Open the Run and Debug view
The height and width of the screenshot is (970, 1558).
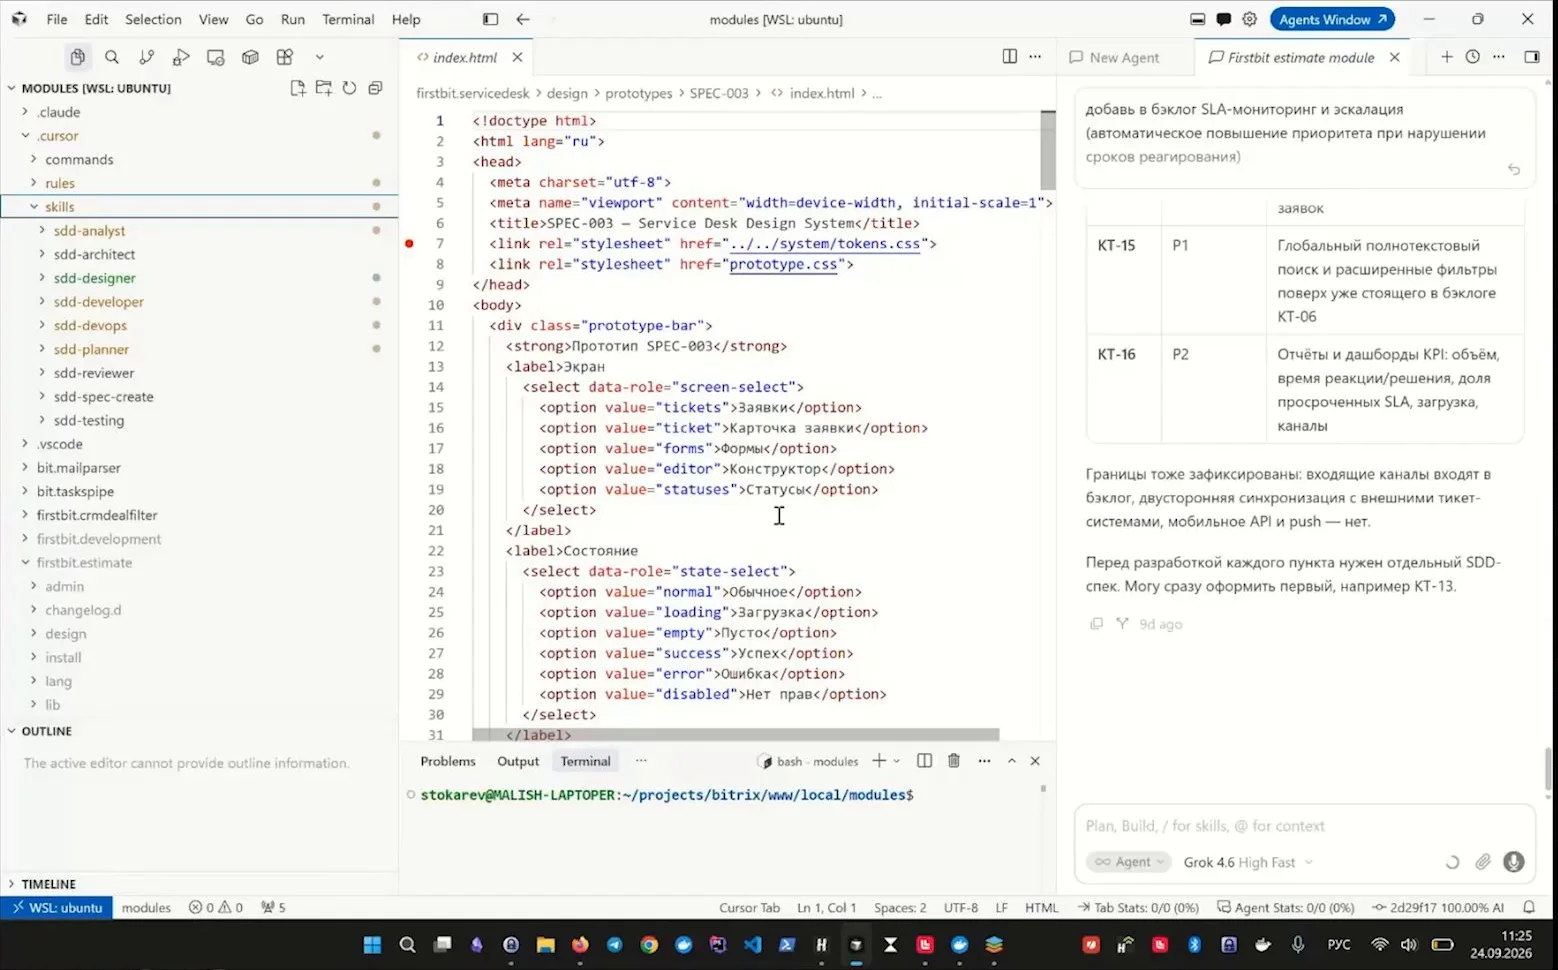click(181, 57)
